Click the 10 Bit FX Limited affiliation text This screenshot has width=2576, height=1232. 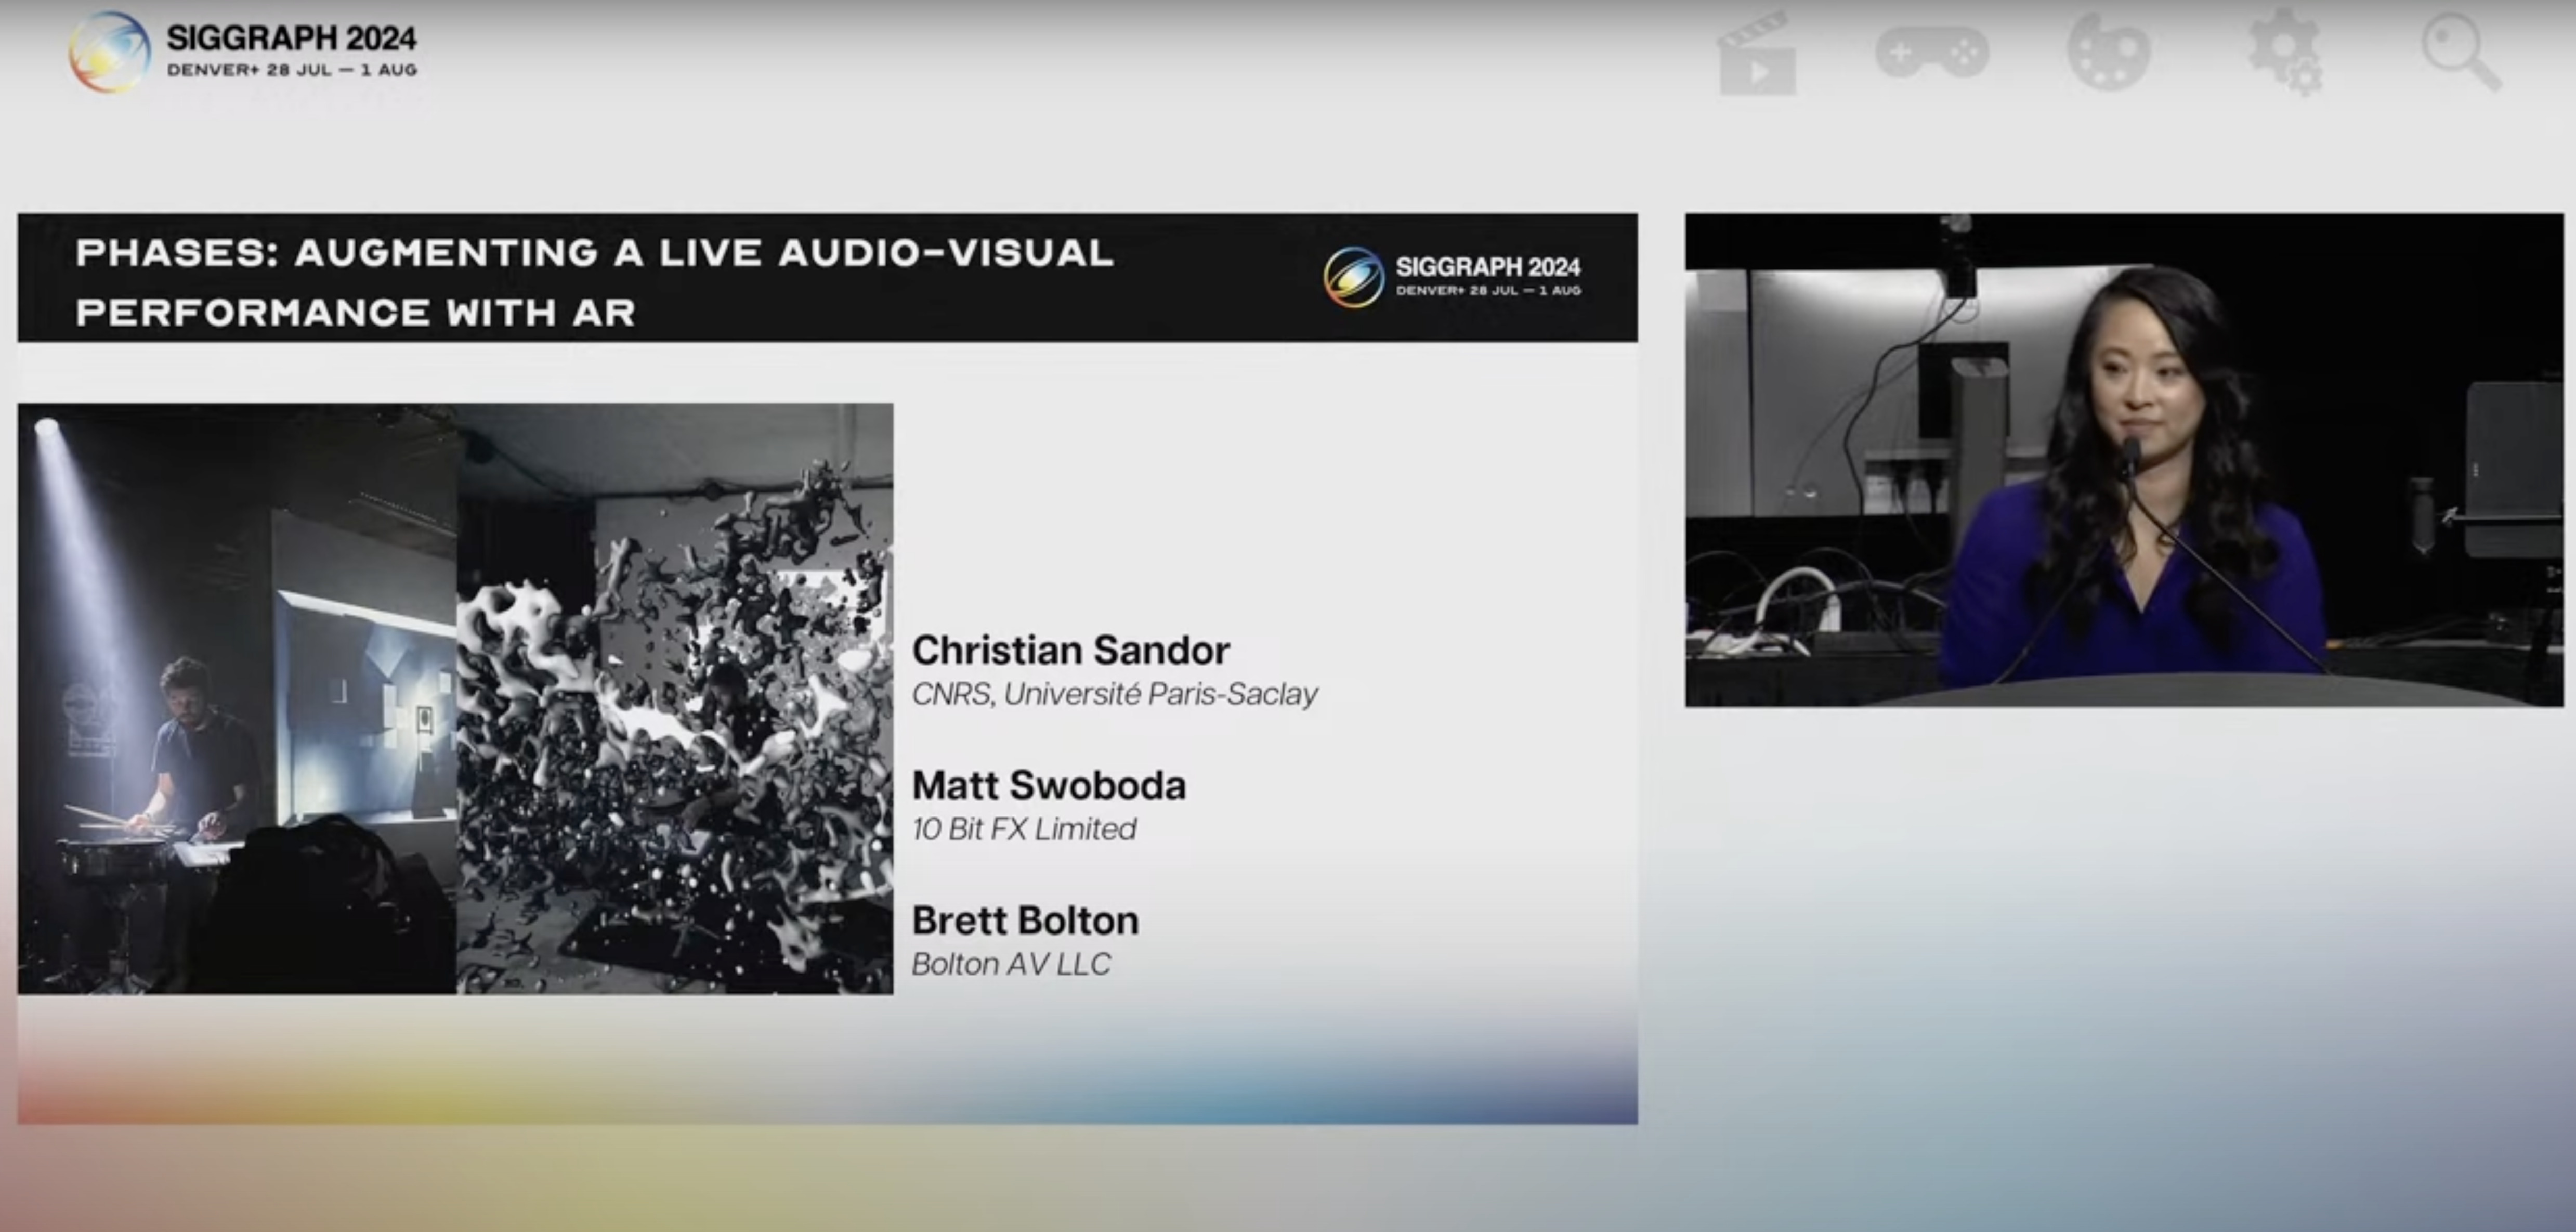[x=1024, y=828]
